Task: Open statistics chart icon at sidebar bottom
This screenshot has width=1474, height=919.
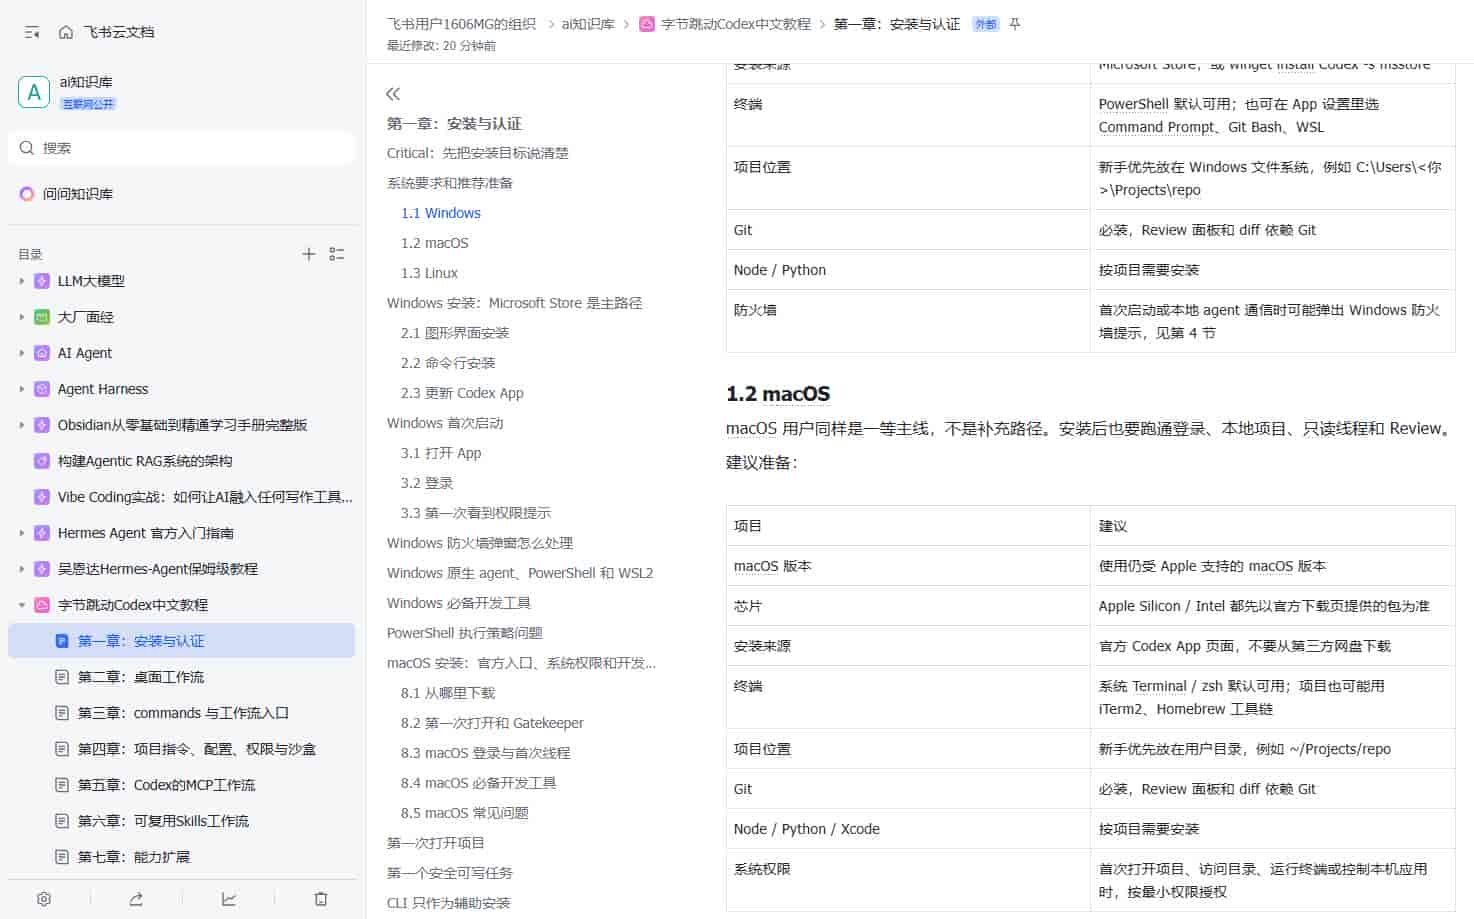Action: point(229,899)
